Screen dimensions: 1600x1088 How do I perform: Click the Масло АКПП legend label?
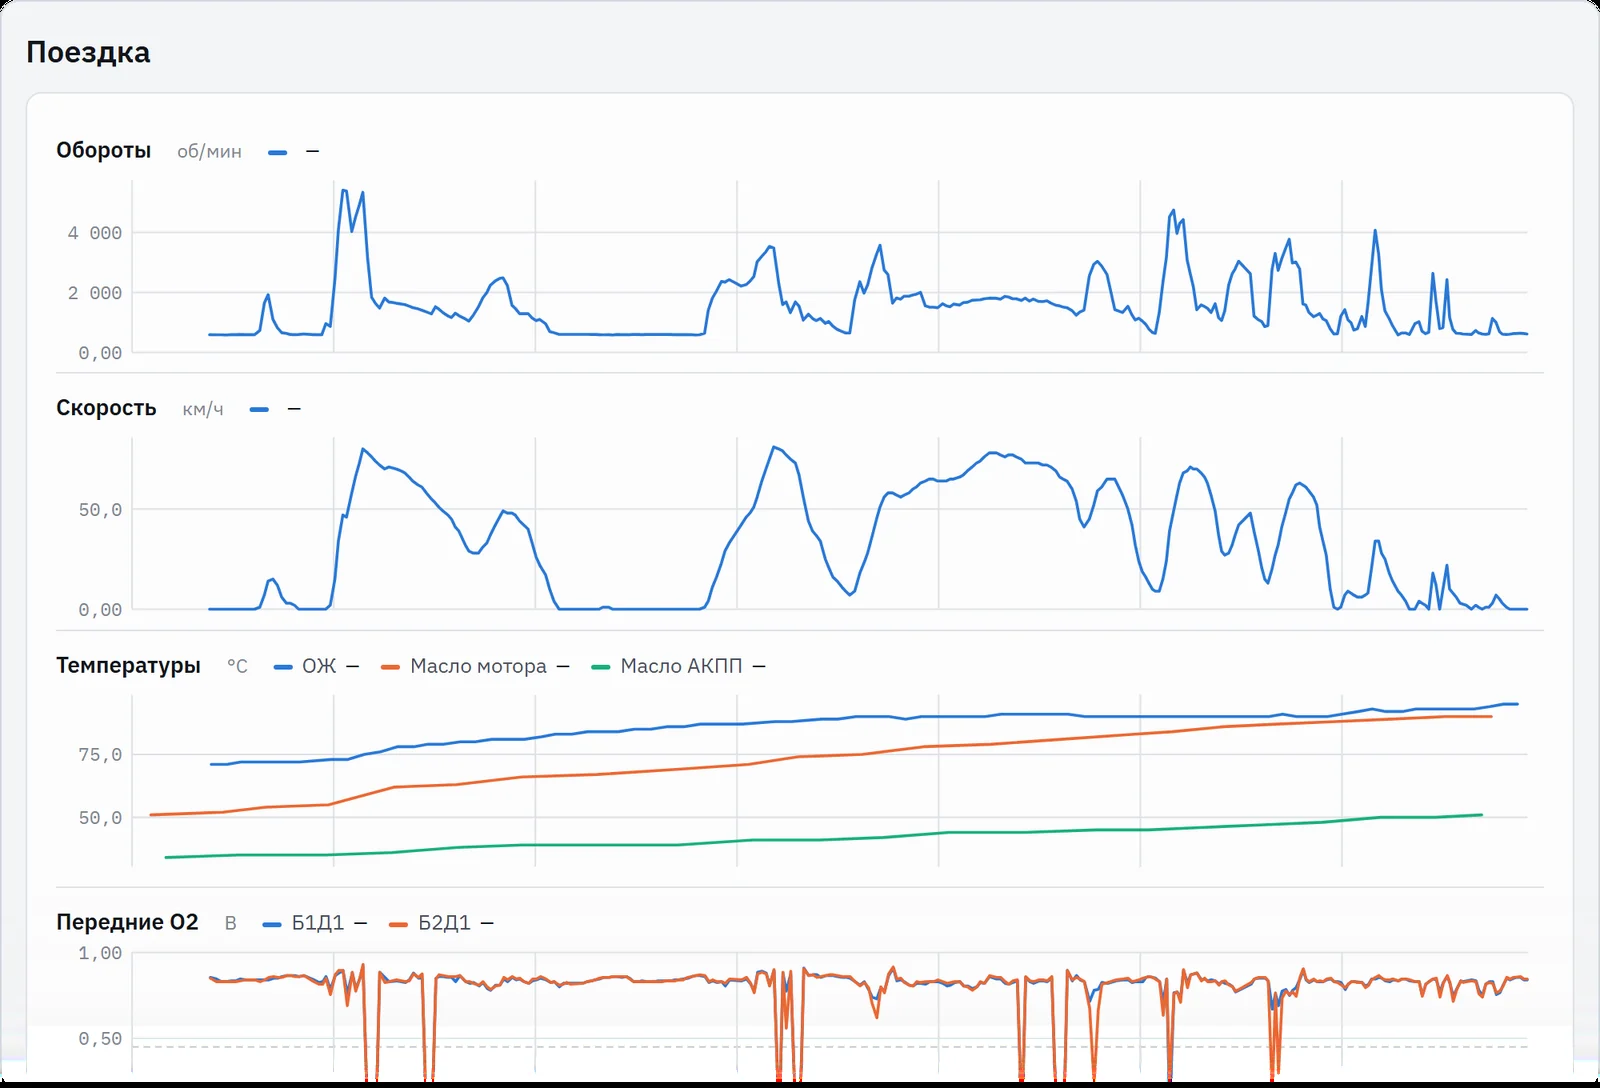pyautogui.click(x=681, y=666)
